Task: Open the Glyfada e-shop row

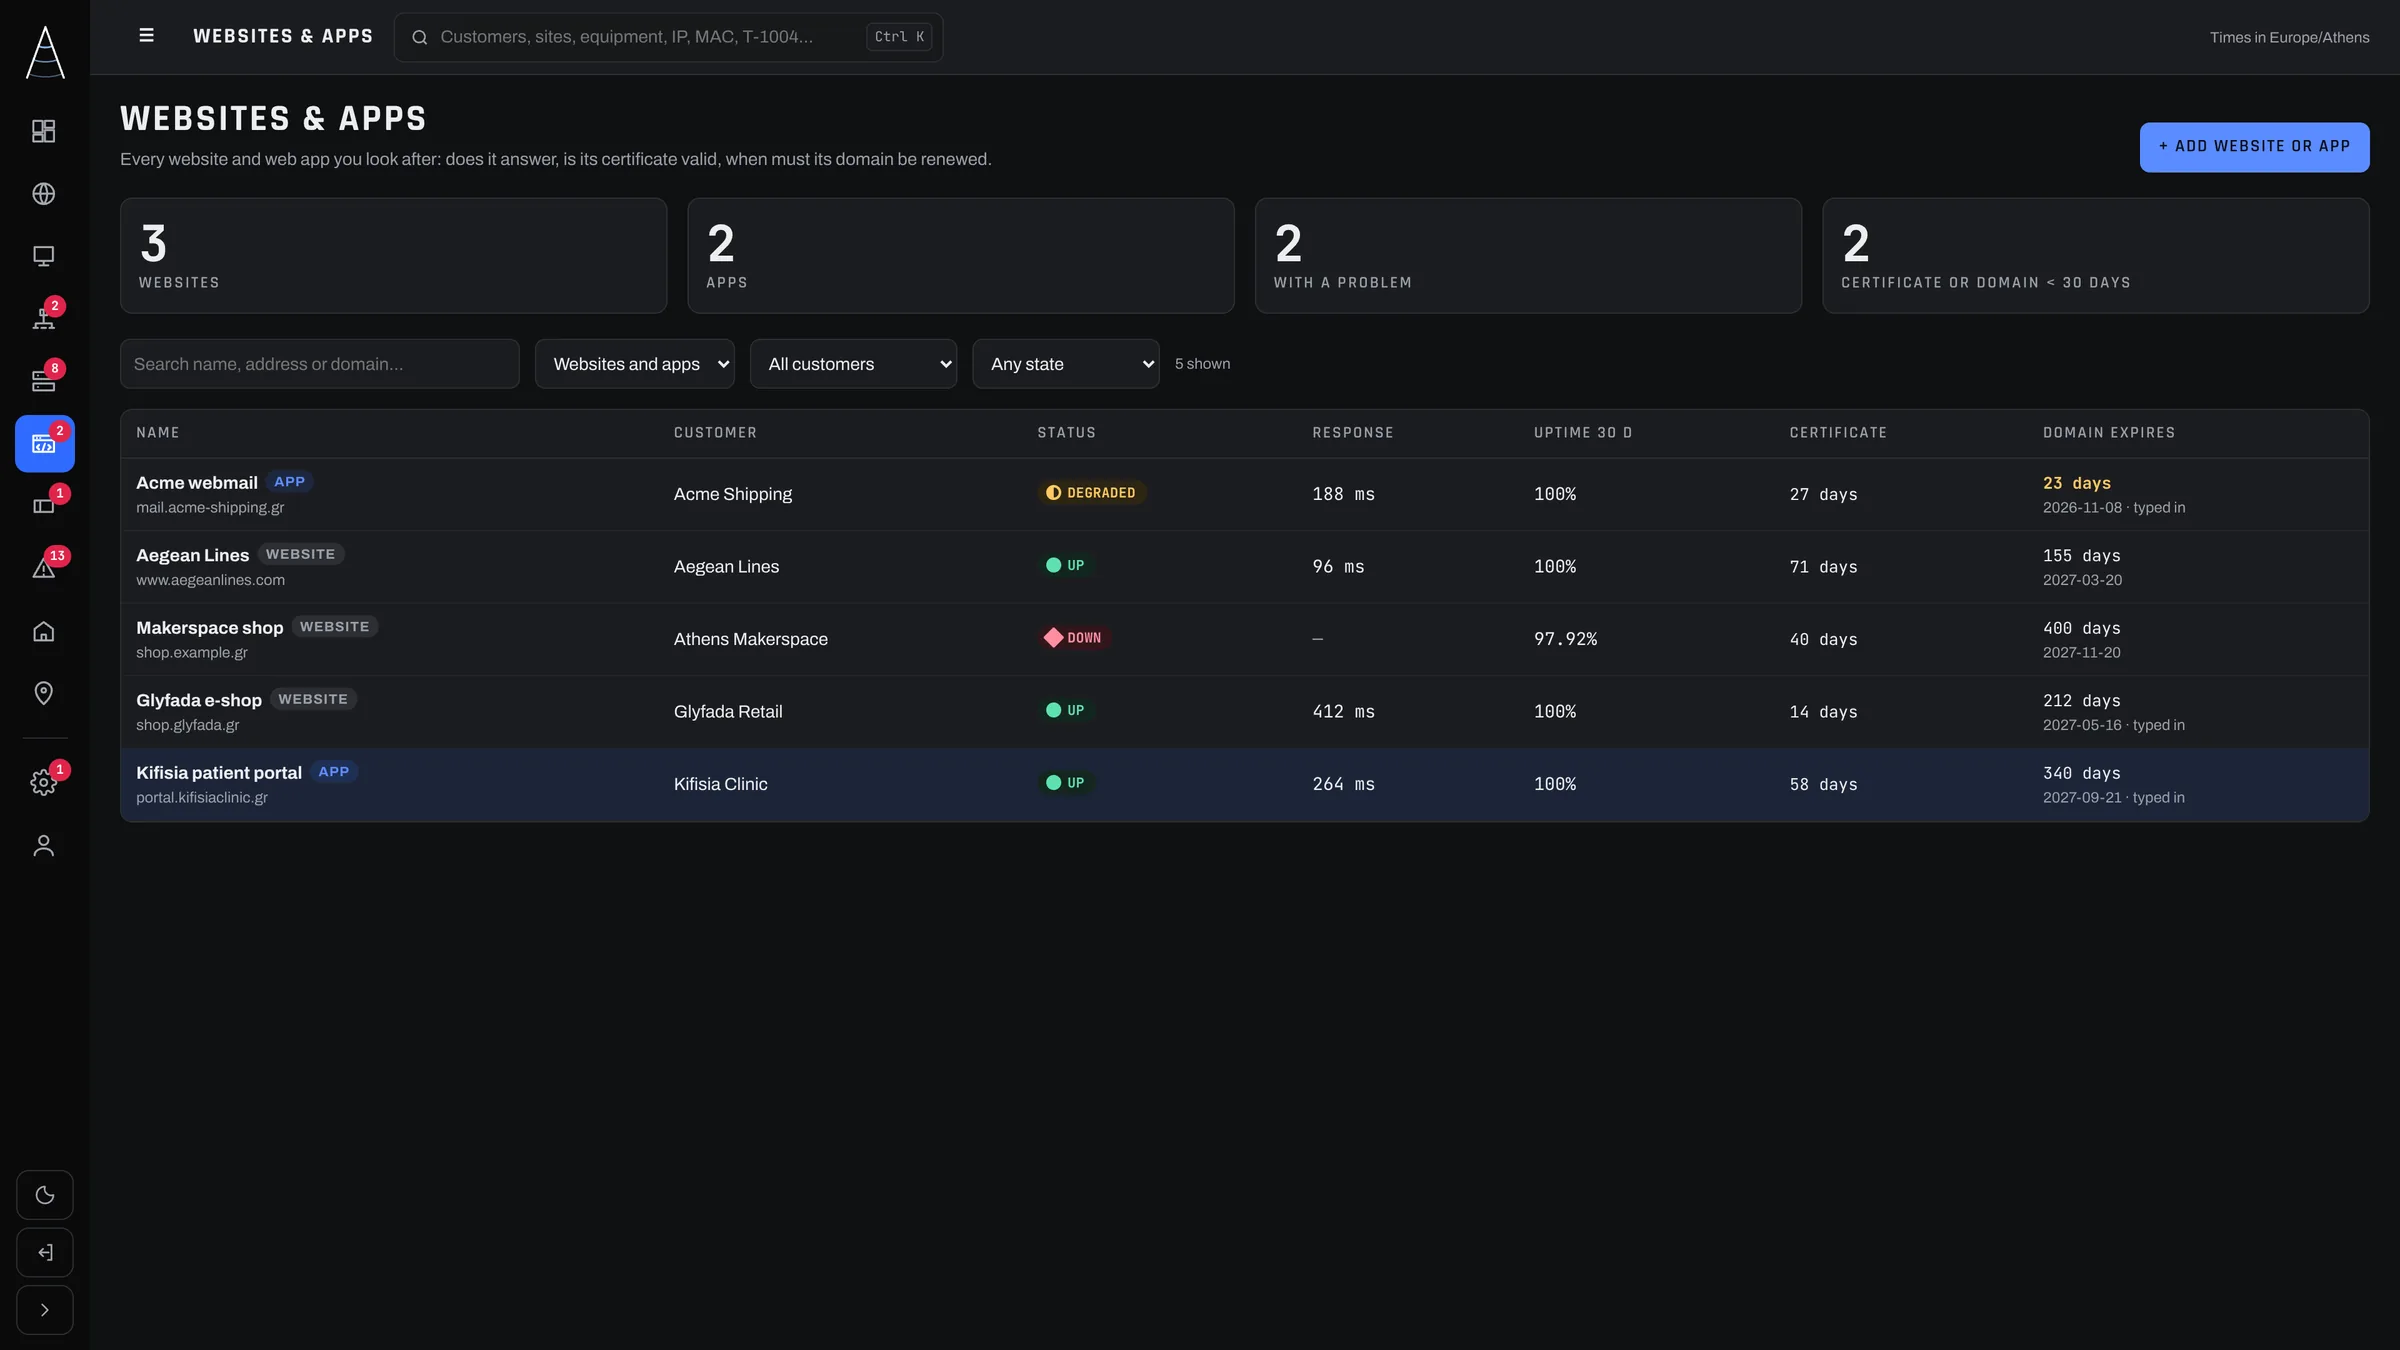Action: (x=1245, y=712)
